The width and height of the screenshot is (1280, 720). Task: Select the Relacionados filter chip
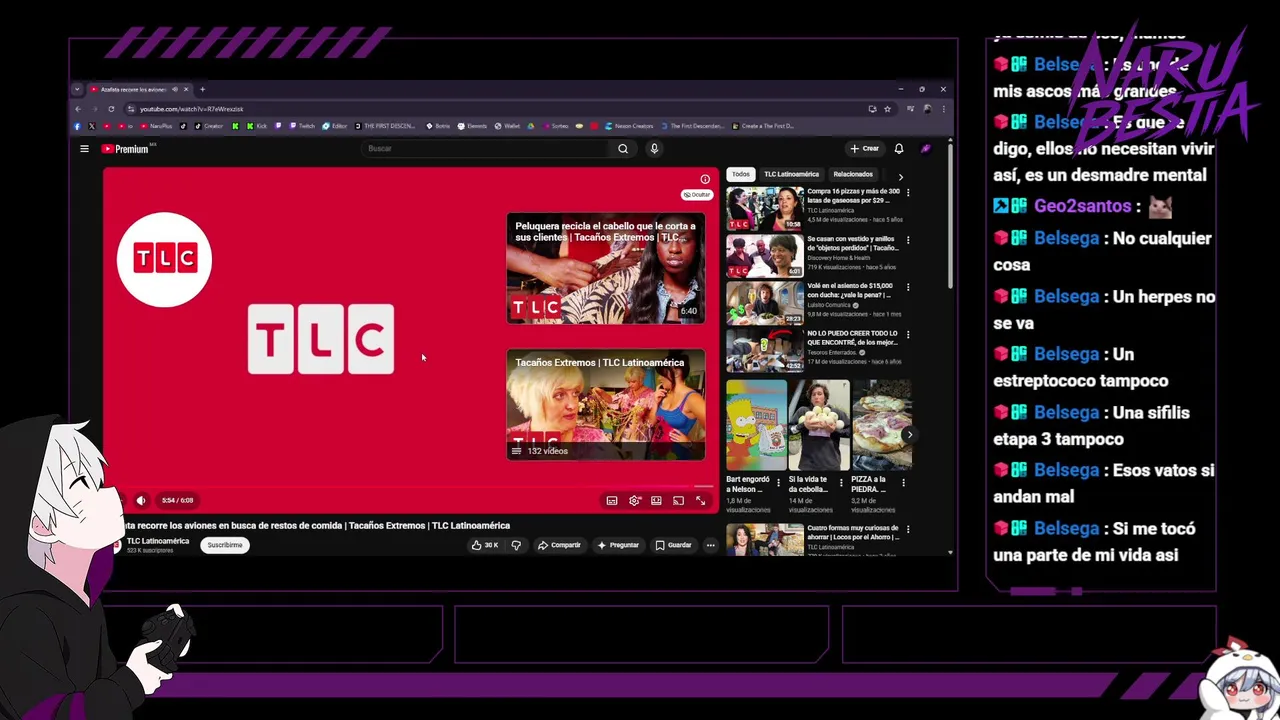pos(853,174)
